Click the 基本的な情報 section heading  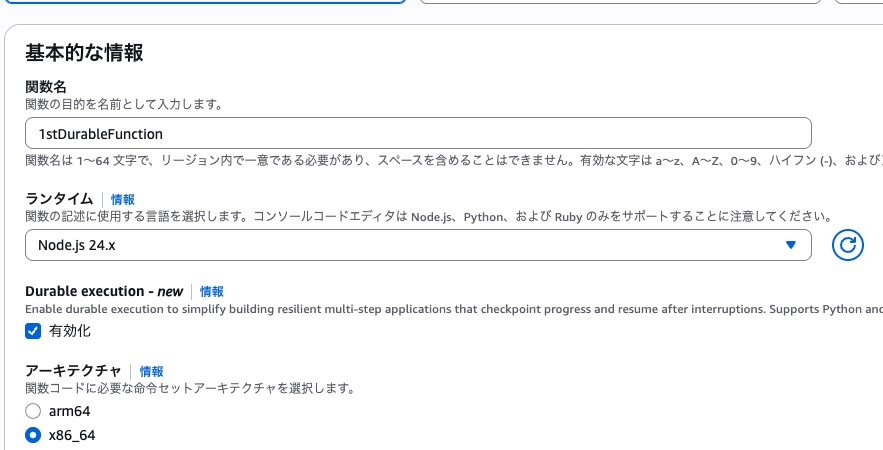coord(84,52)
